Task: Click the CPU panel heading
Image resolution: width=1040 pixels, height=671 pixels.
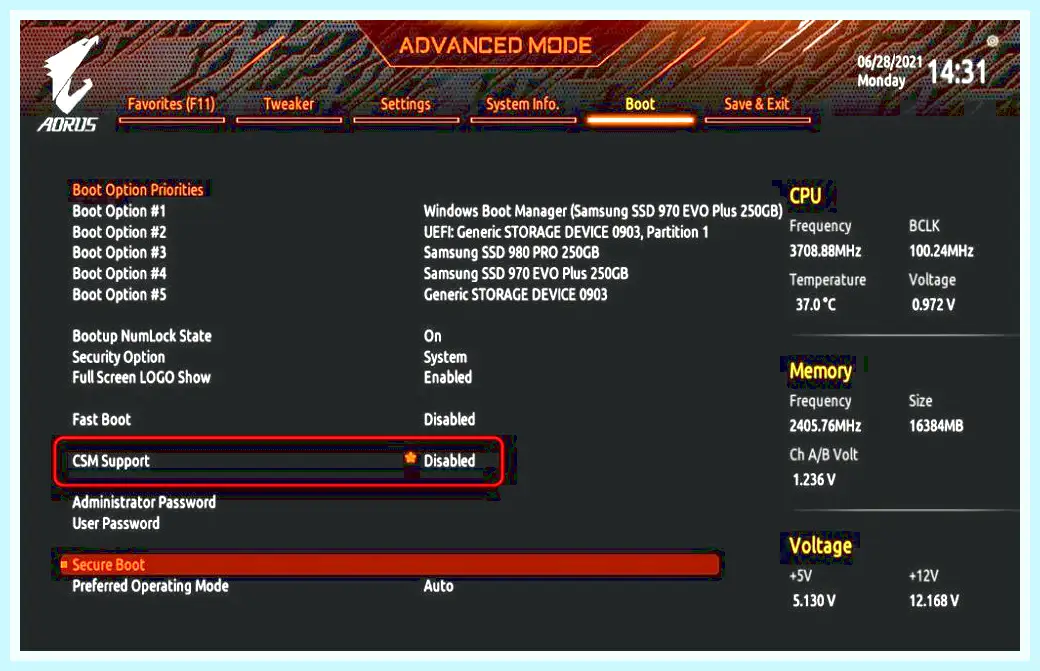Action: click(805, 196)
